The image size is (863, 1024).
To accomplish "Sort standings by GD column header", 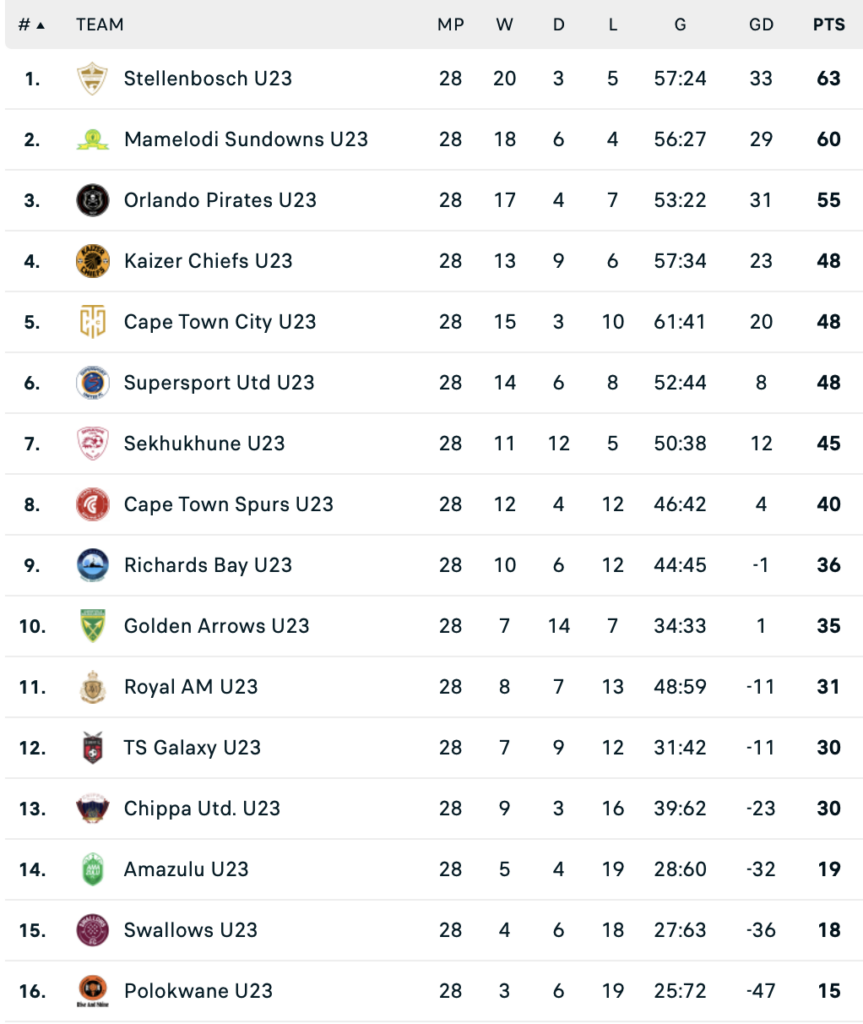I will pos(761,25).
